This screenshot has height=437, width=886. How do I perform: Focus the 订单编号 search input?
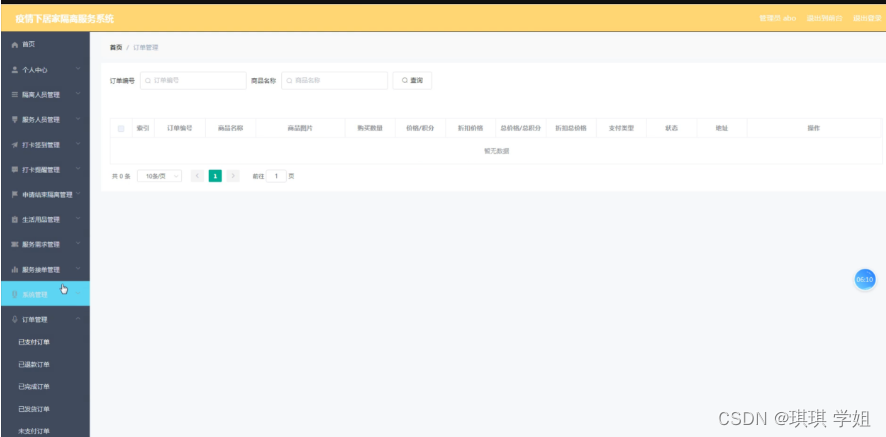tap(193, 80)
